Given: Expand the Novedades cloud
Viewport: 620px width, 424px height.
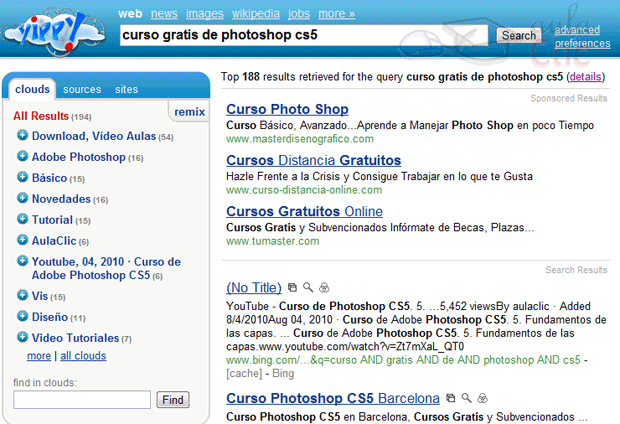Looking at the screenshot, I should coord(23,198).
